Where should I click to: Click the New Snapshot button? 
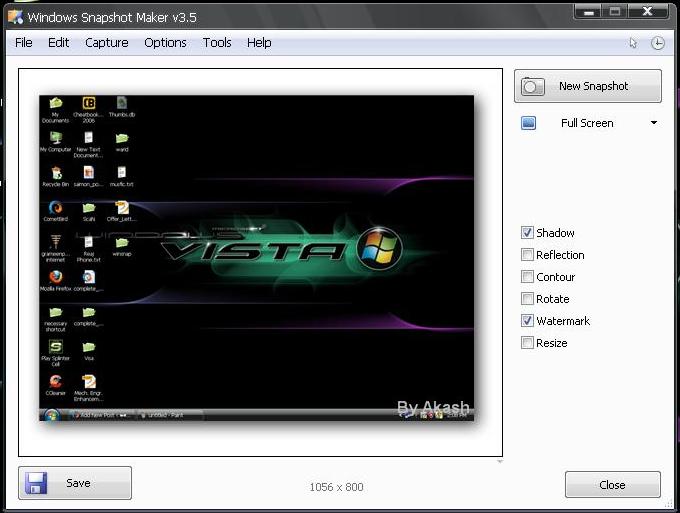click(588, 86)
